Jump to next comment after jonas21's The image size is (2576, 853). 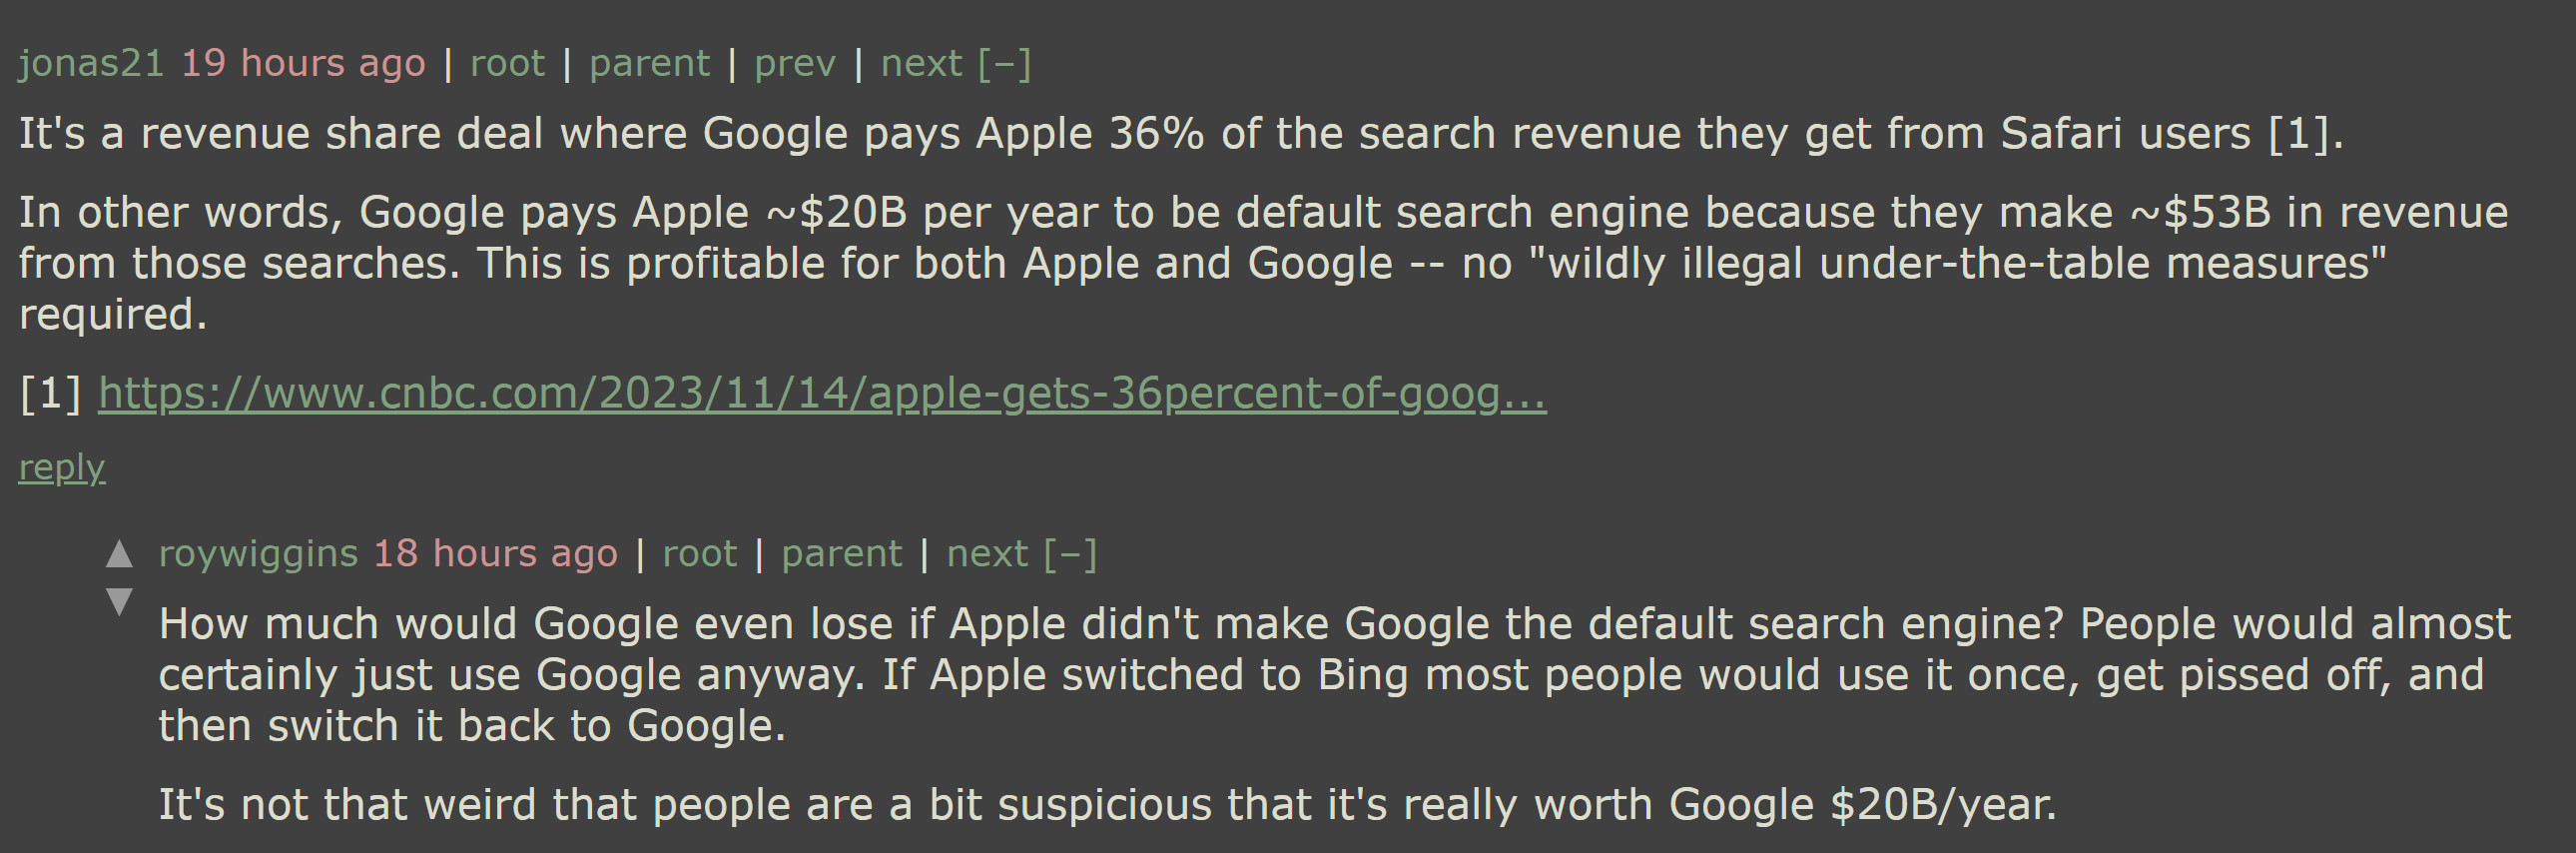(921, 64)
